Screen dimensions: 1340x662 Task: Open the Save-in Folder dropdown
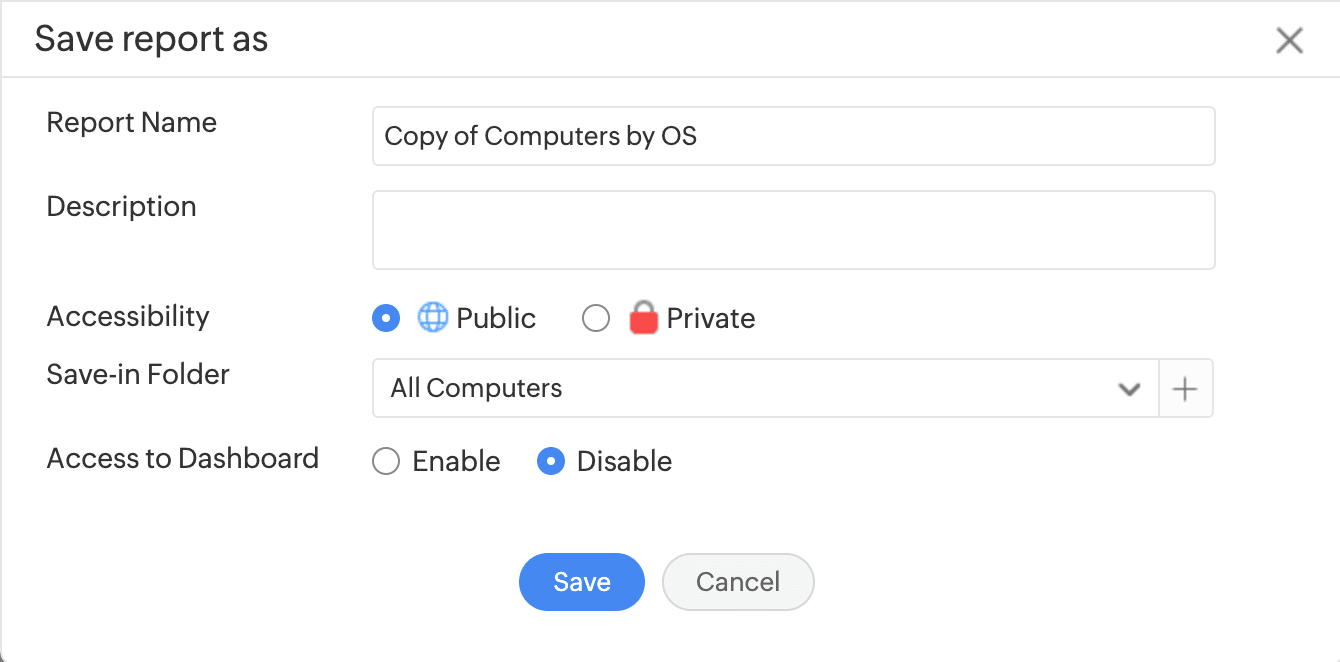(x=764, y=388)
